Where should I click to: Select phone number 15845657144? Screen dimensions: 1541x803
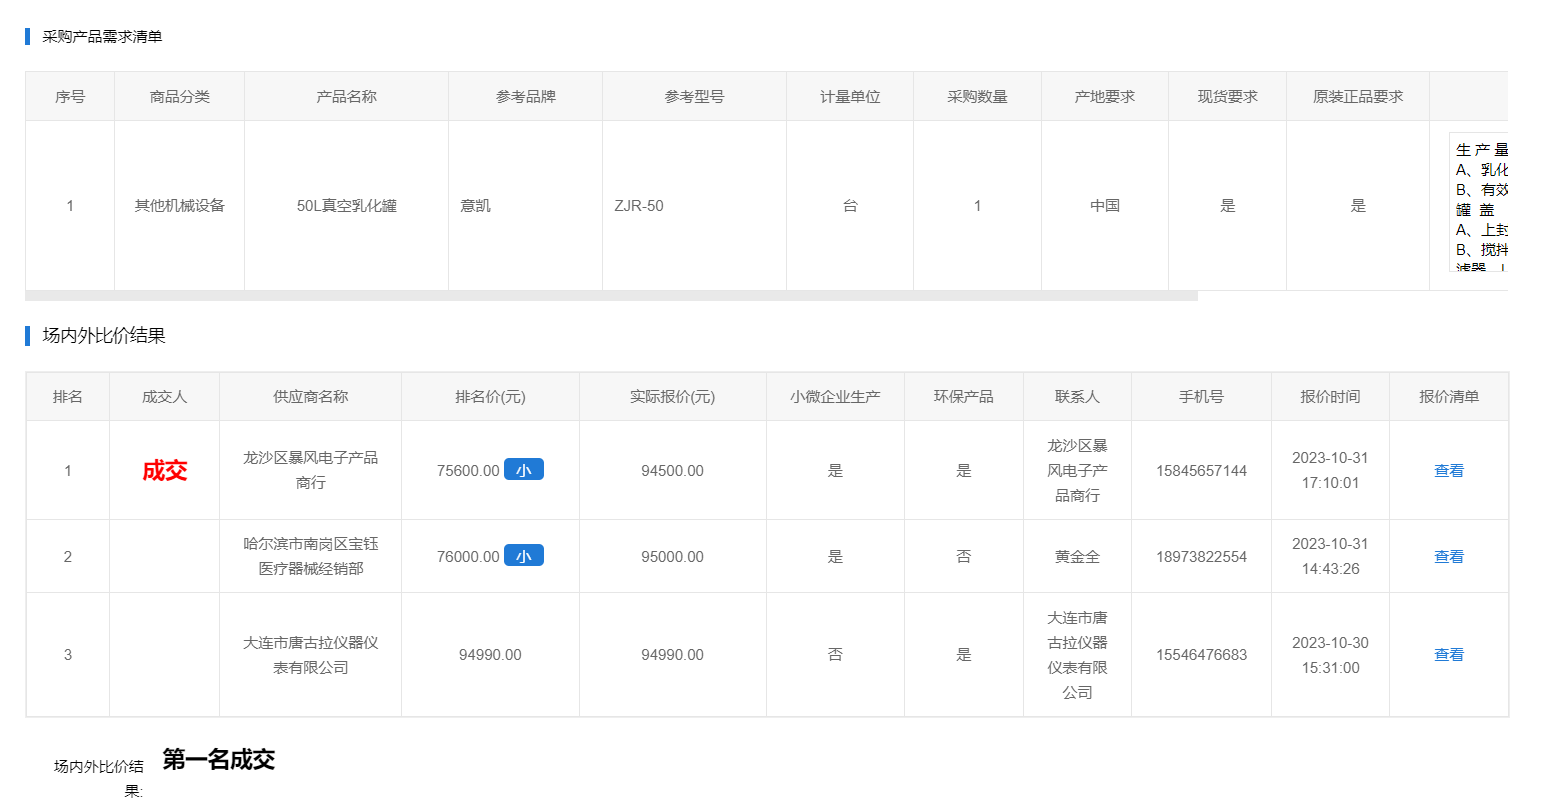pos(1201,471)
